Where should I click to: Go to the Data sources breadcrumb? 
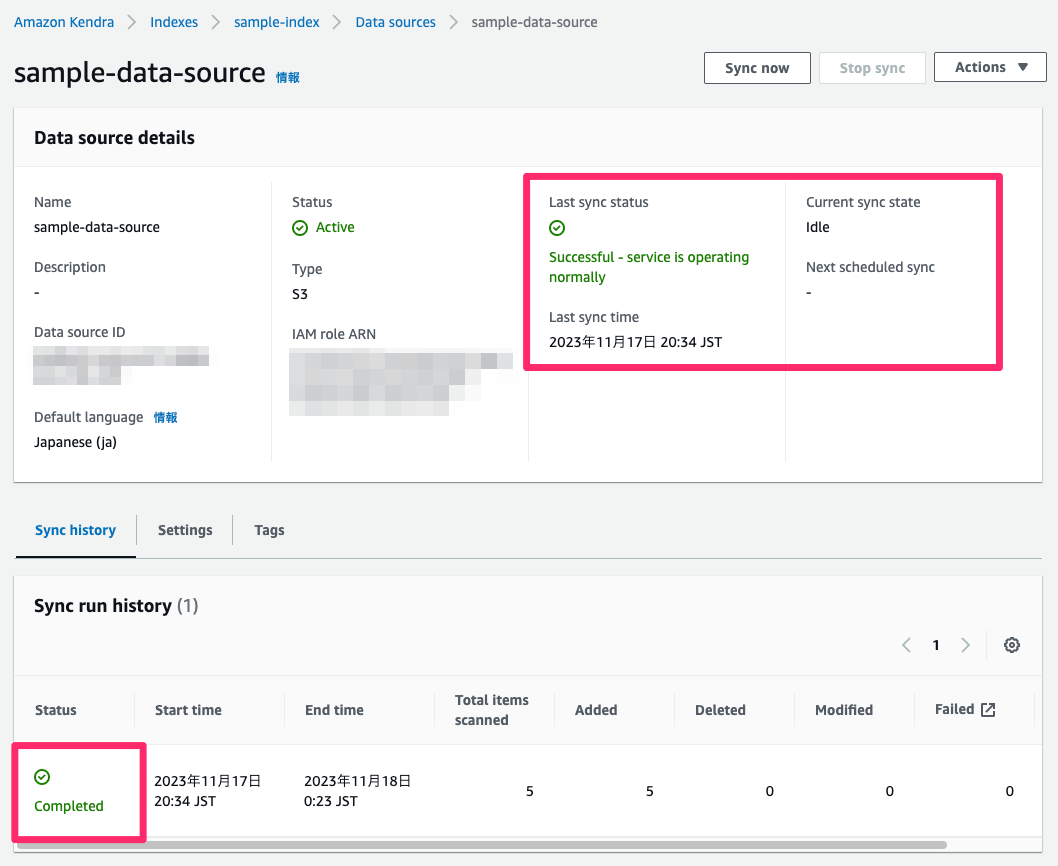(x=395, y=22)
